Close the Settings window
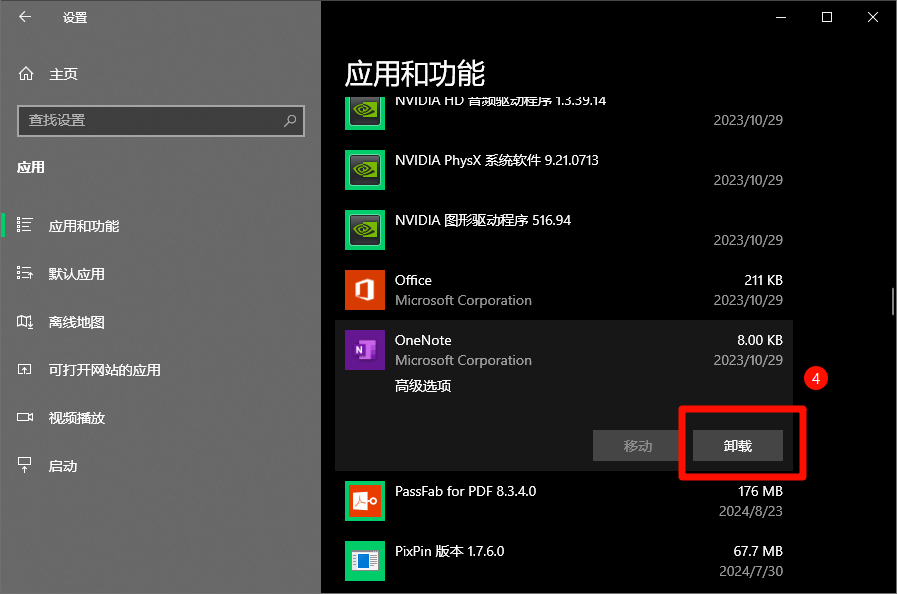The image size is (897, 594). click(x=873, y=17)
